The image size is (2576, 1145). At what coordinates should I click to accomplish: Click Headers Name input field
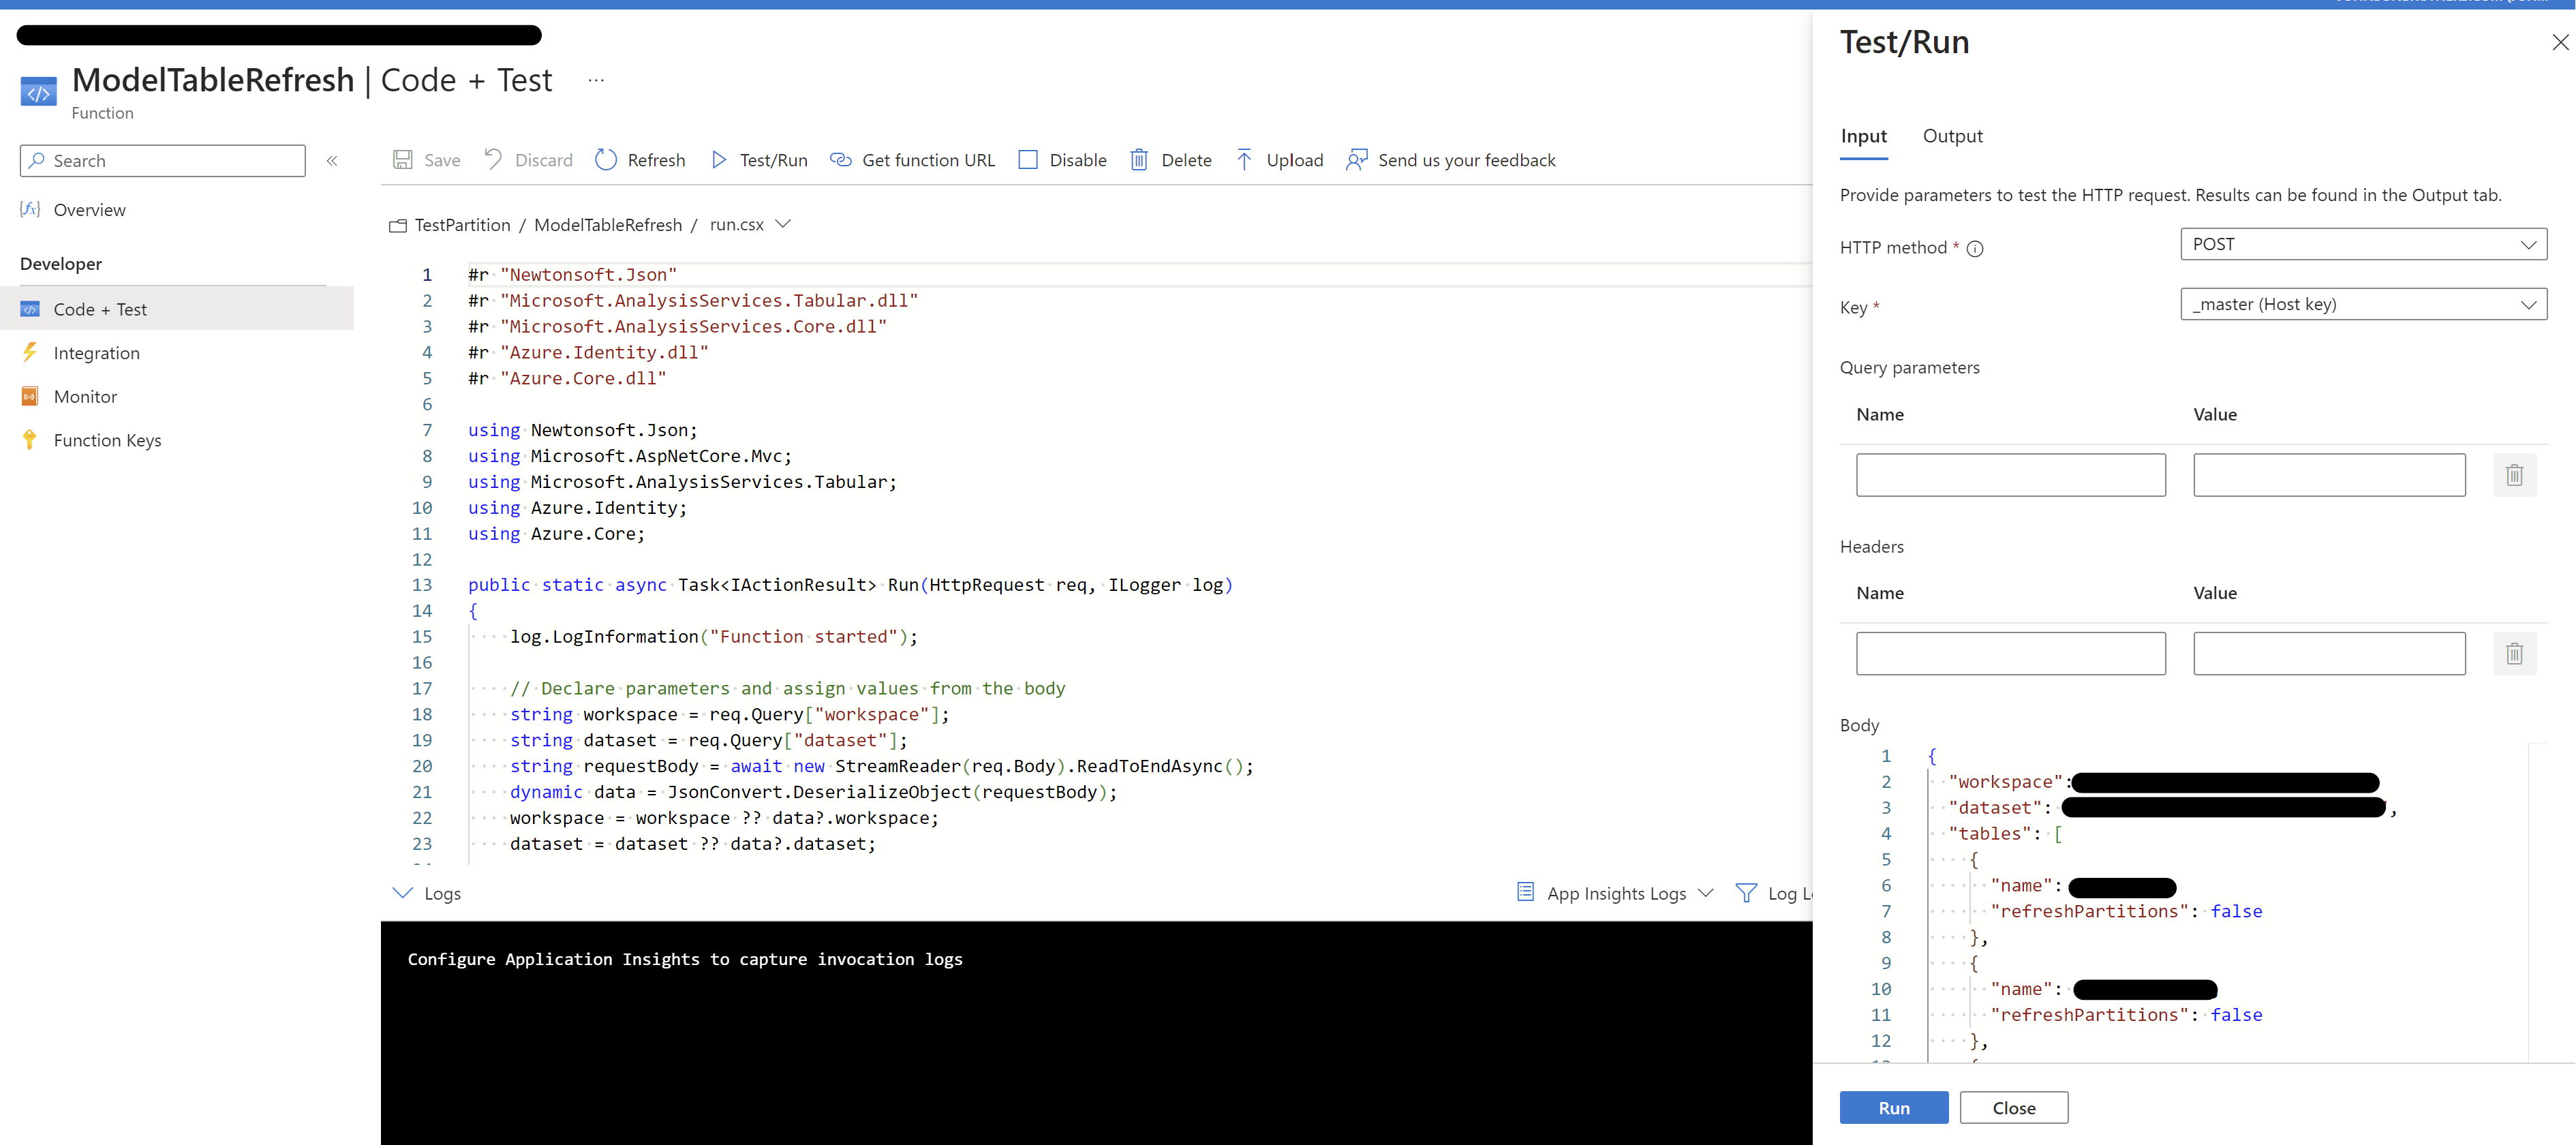point(2011,653)
